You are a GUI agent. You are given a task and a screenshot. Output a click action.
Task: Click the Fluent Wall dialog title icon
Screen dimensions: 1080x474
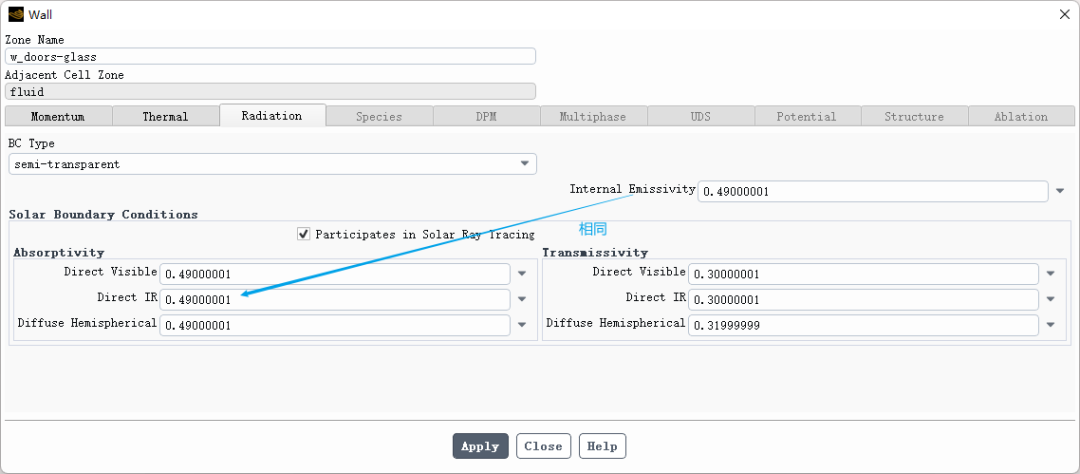pos(16,14)
